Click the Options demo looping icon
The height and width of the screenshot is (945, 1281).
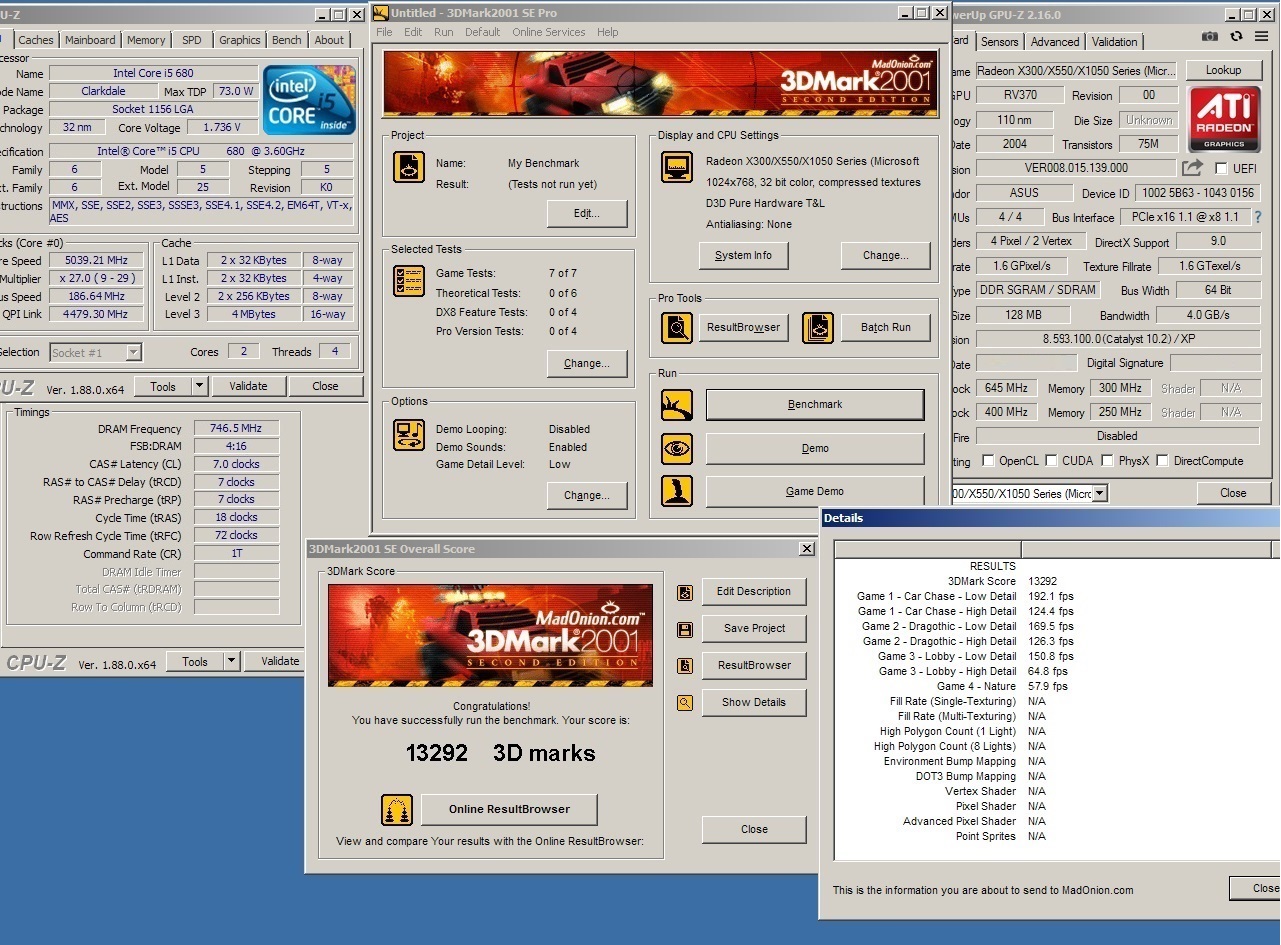coord(409,434)
